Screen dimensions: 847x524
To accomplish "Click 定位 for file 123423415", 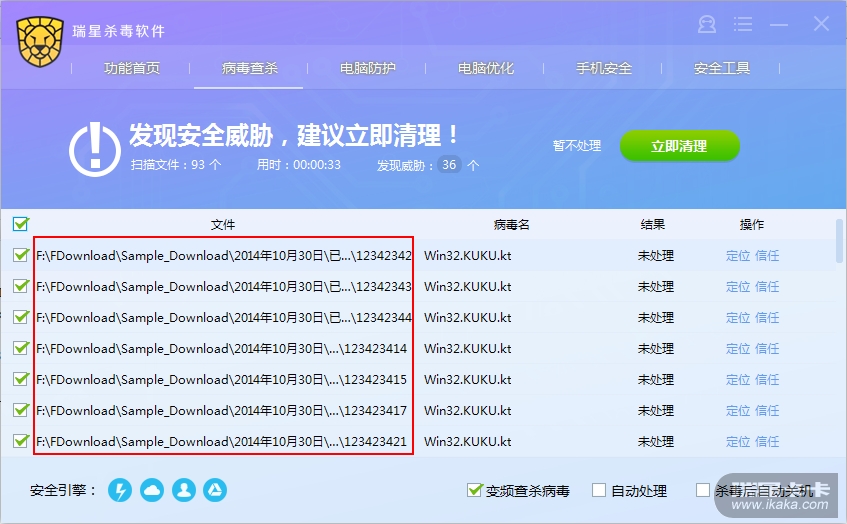I will click(x=738, y=380).
